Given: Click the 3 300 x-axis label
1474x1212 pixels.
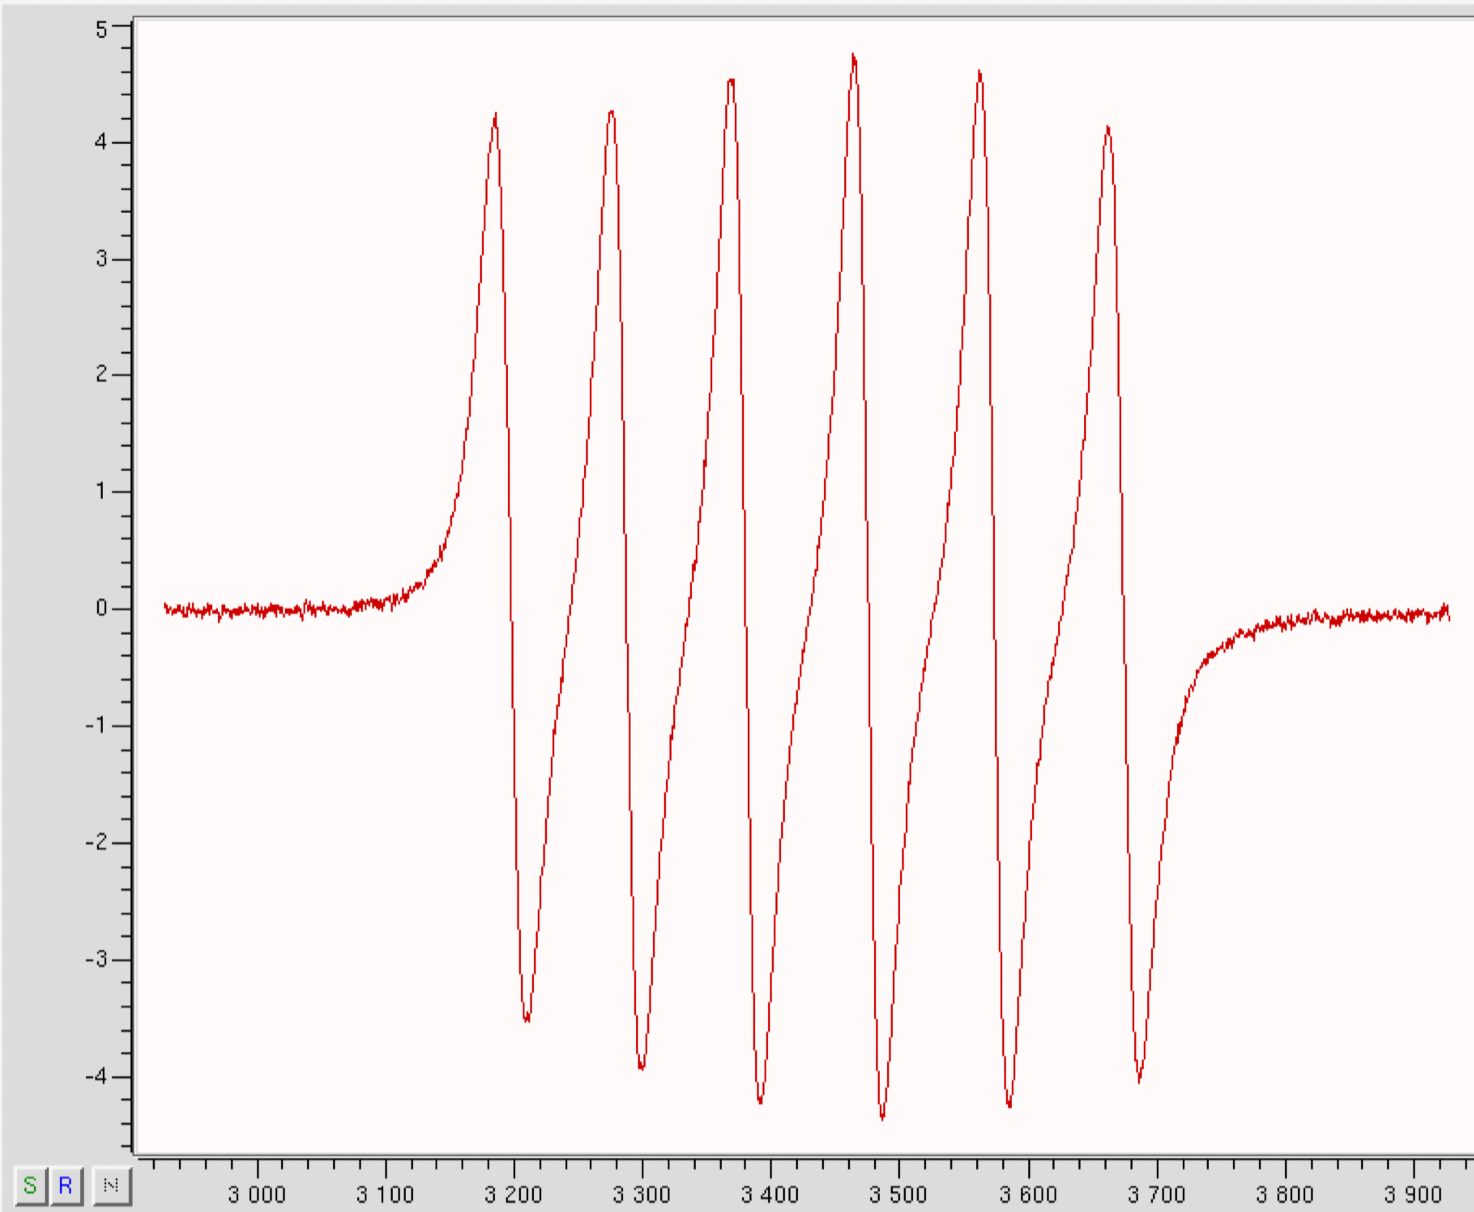Looking at the screenshot, I should 642,1194.
